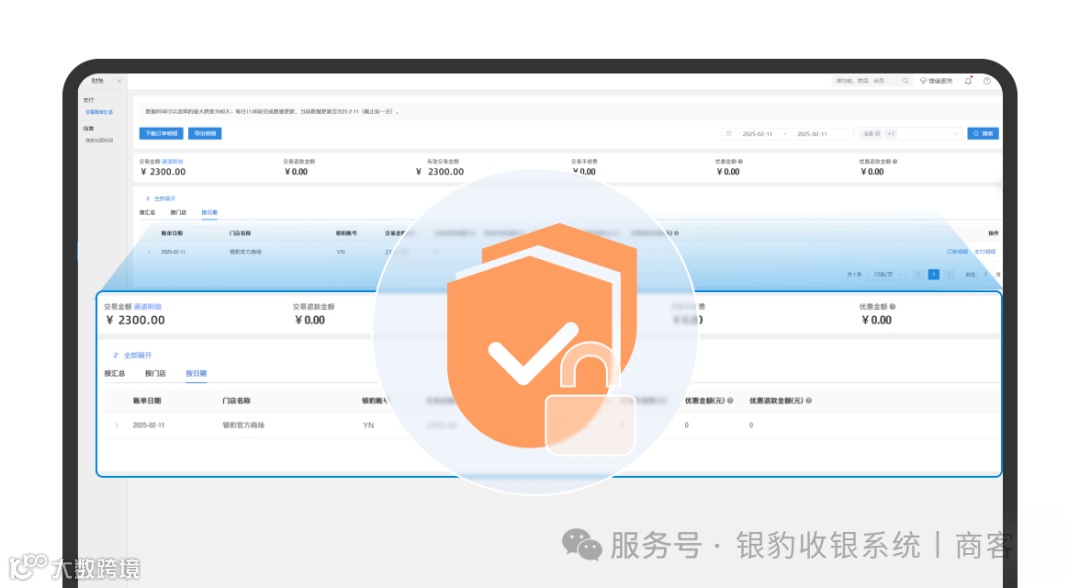Viewport: 1080px width, 588px height.
Task: Click info icon beside 优惠退款金额(元) column header
Action: pyautogui.click(x=809, y=401)
